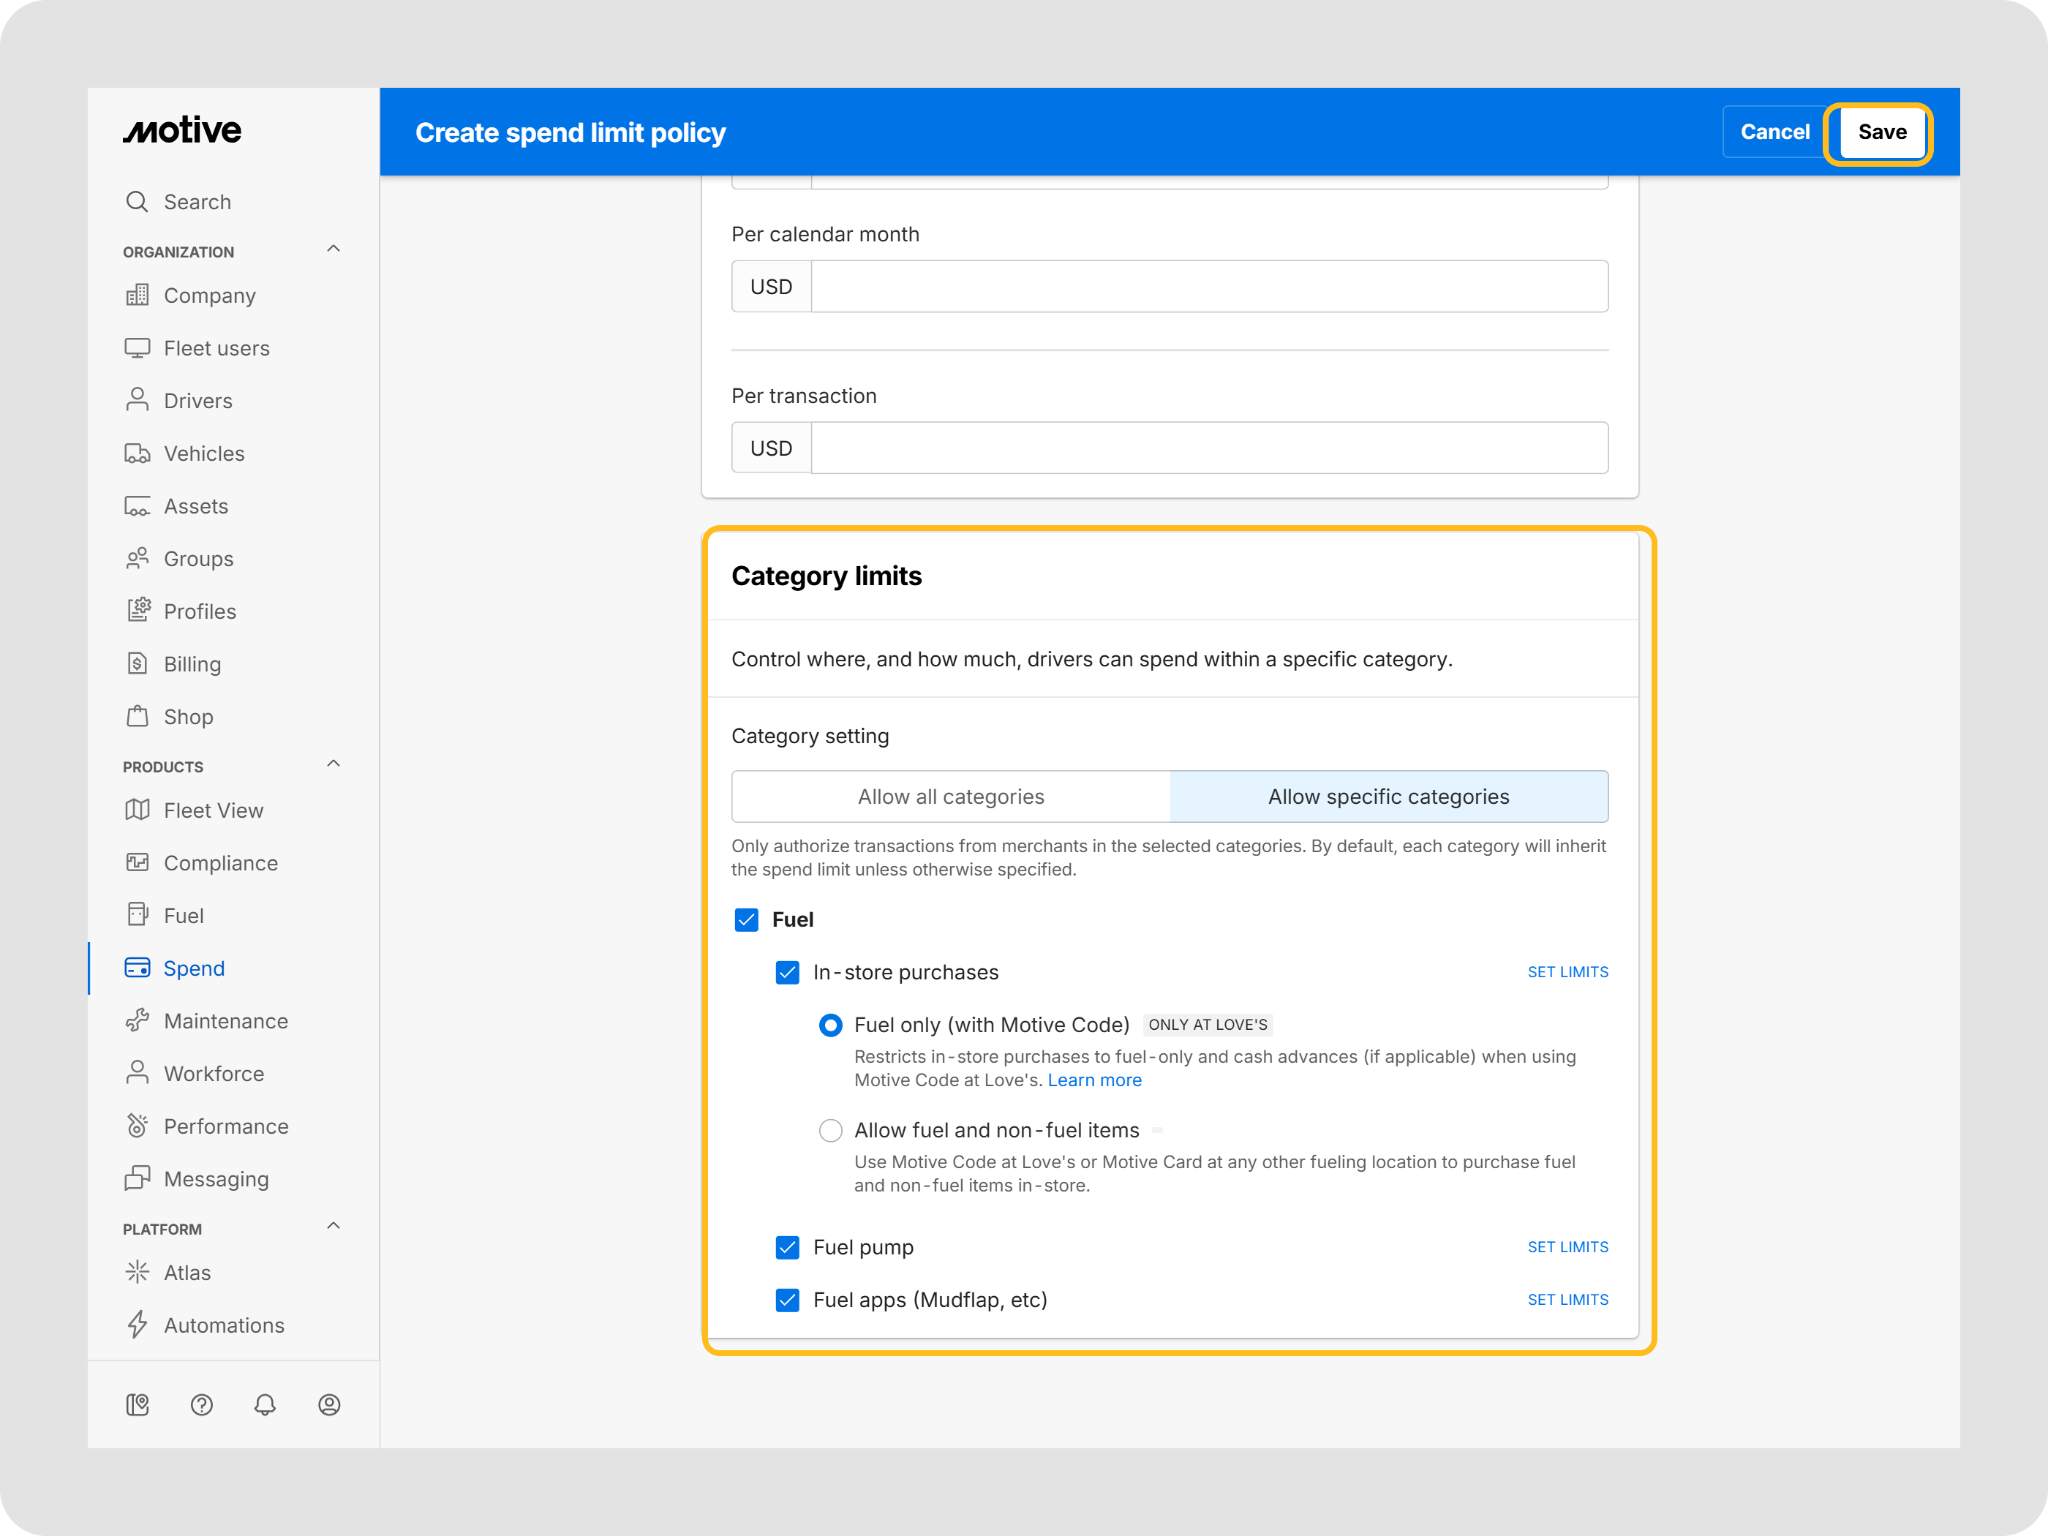The width and height of the screenshot is (2048, 1536).
Task: Open the Spend menu item
Action: [x=234, y=968]
